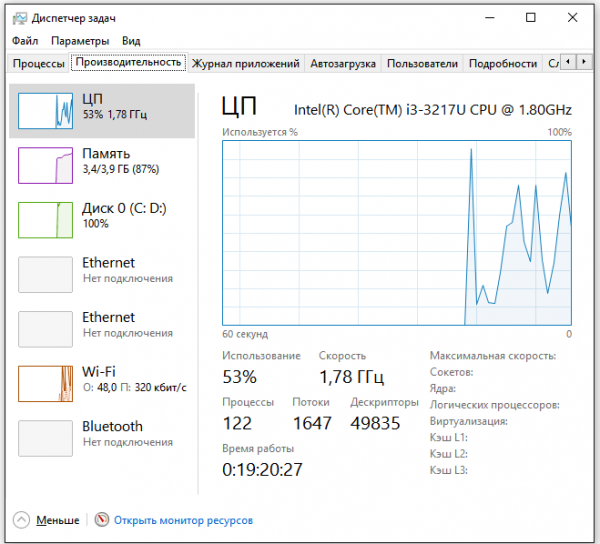This screenshot has width=600, height=544.
Task: Click the Wi-Fi speed text 320 кбит/с
Action: click(x=161, y=388)
